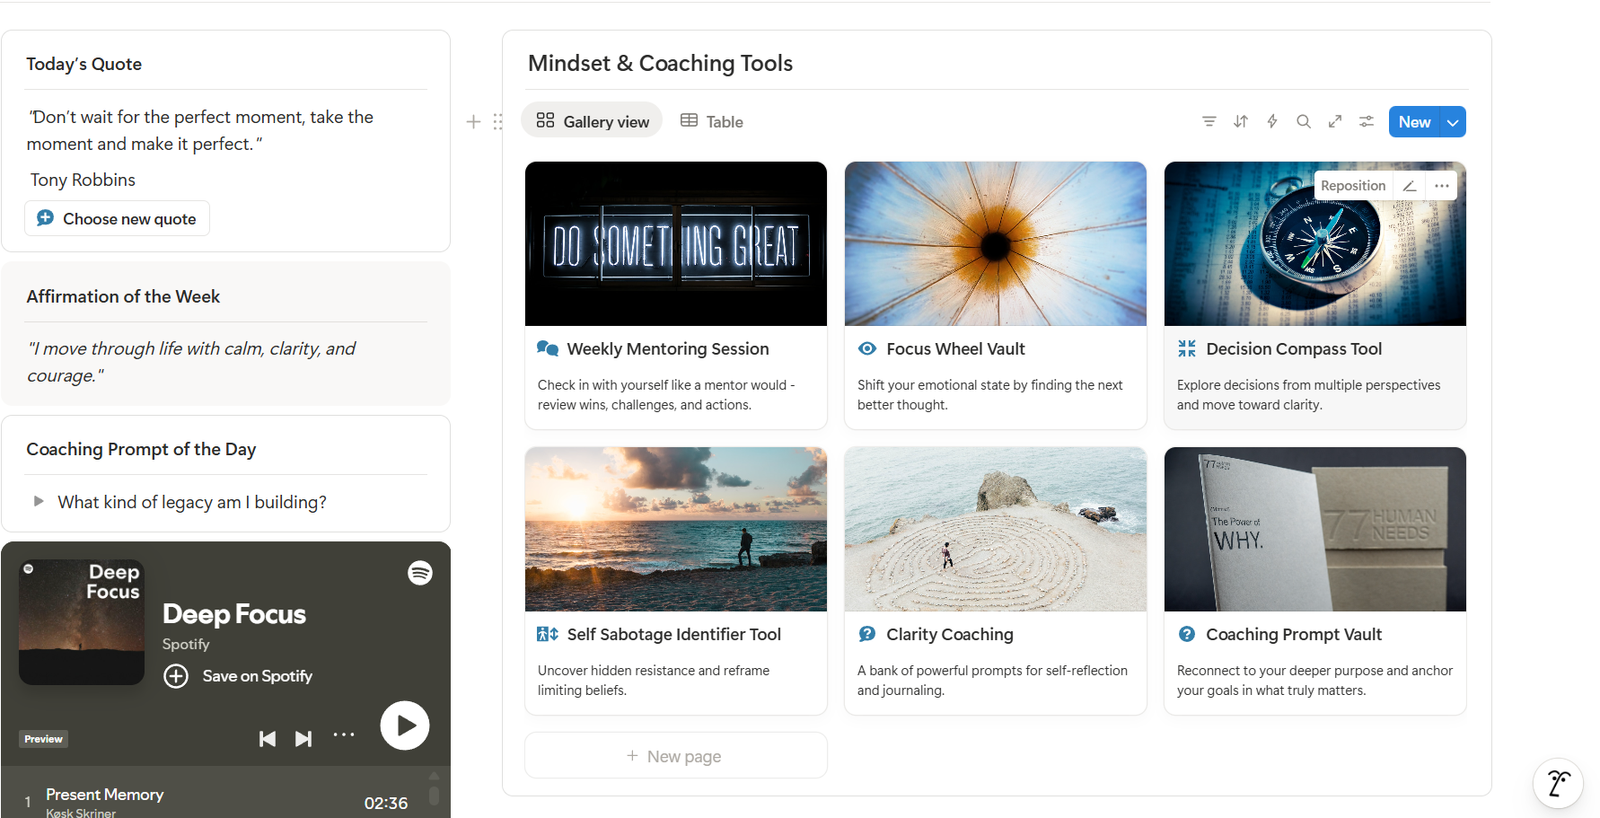
Task: Click the floating assistant icon bottom right
Action: 1558,783
